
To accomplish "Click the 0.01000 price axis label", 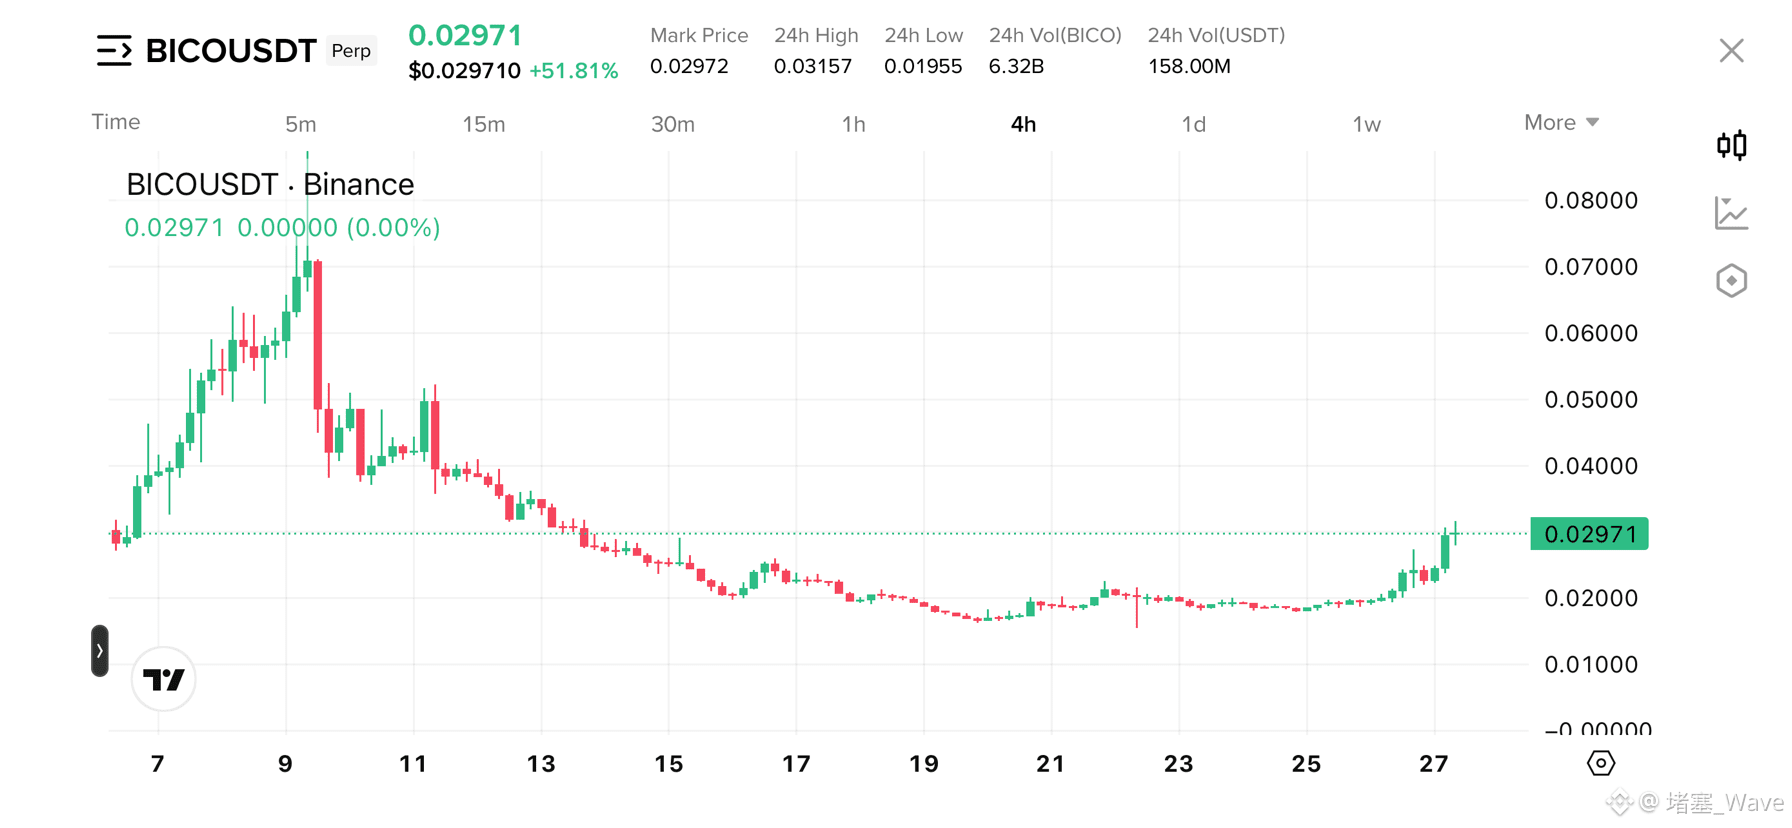I will [1591, 664].
